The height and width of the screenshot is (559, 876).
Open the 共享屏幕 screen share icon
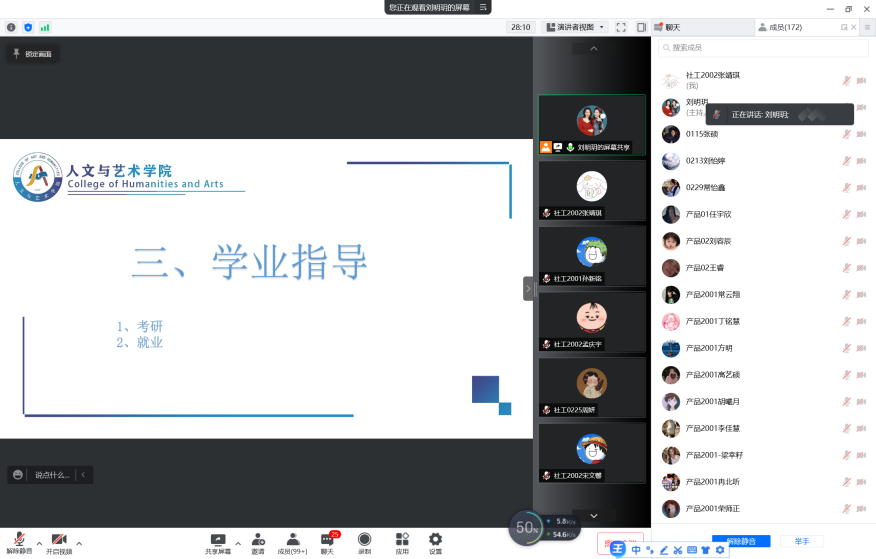pos(218,542)
